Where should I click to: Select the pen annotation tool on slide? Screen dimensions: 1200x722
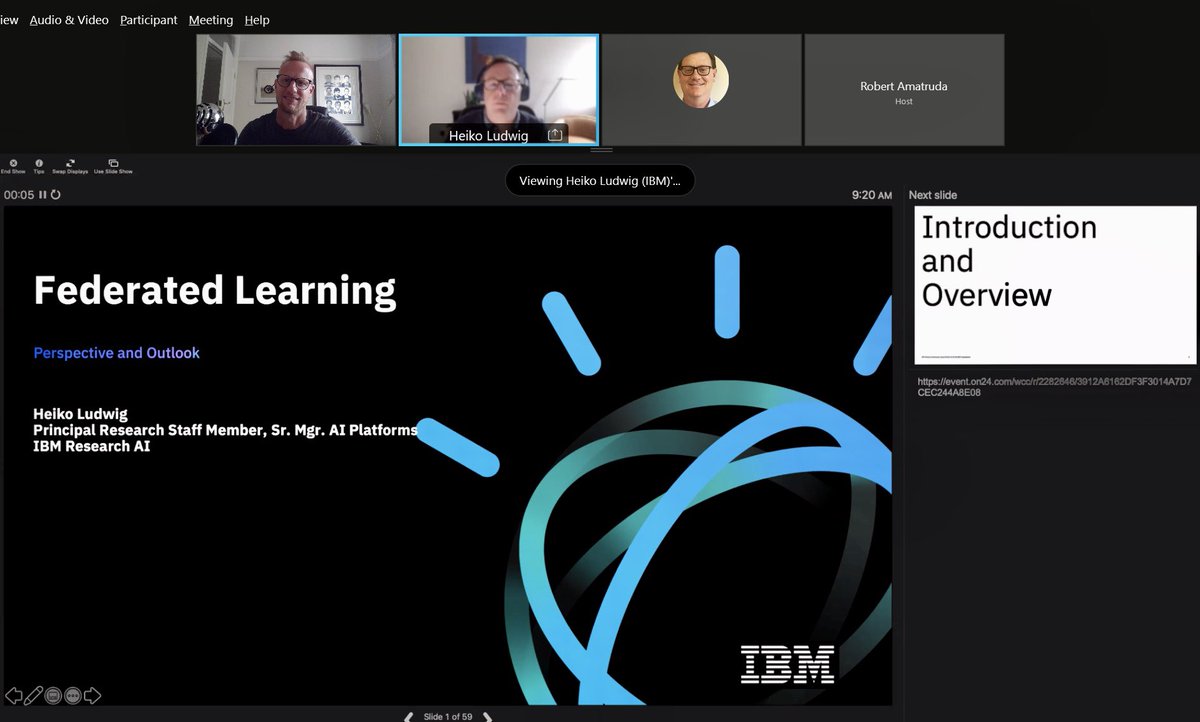34,695
